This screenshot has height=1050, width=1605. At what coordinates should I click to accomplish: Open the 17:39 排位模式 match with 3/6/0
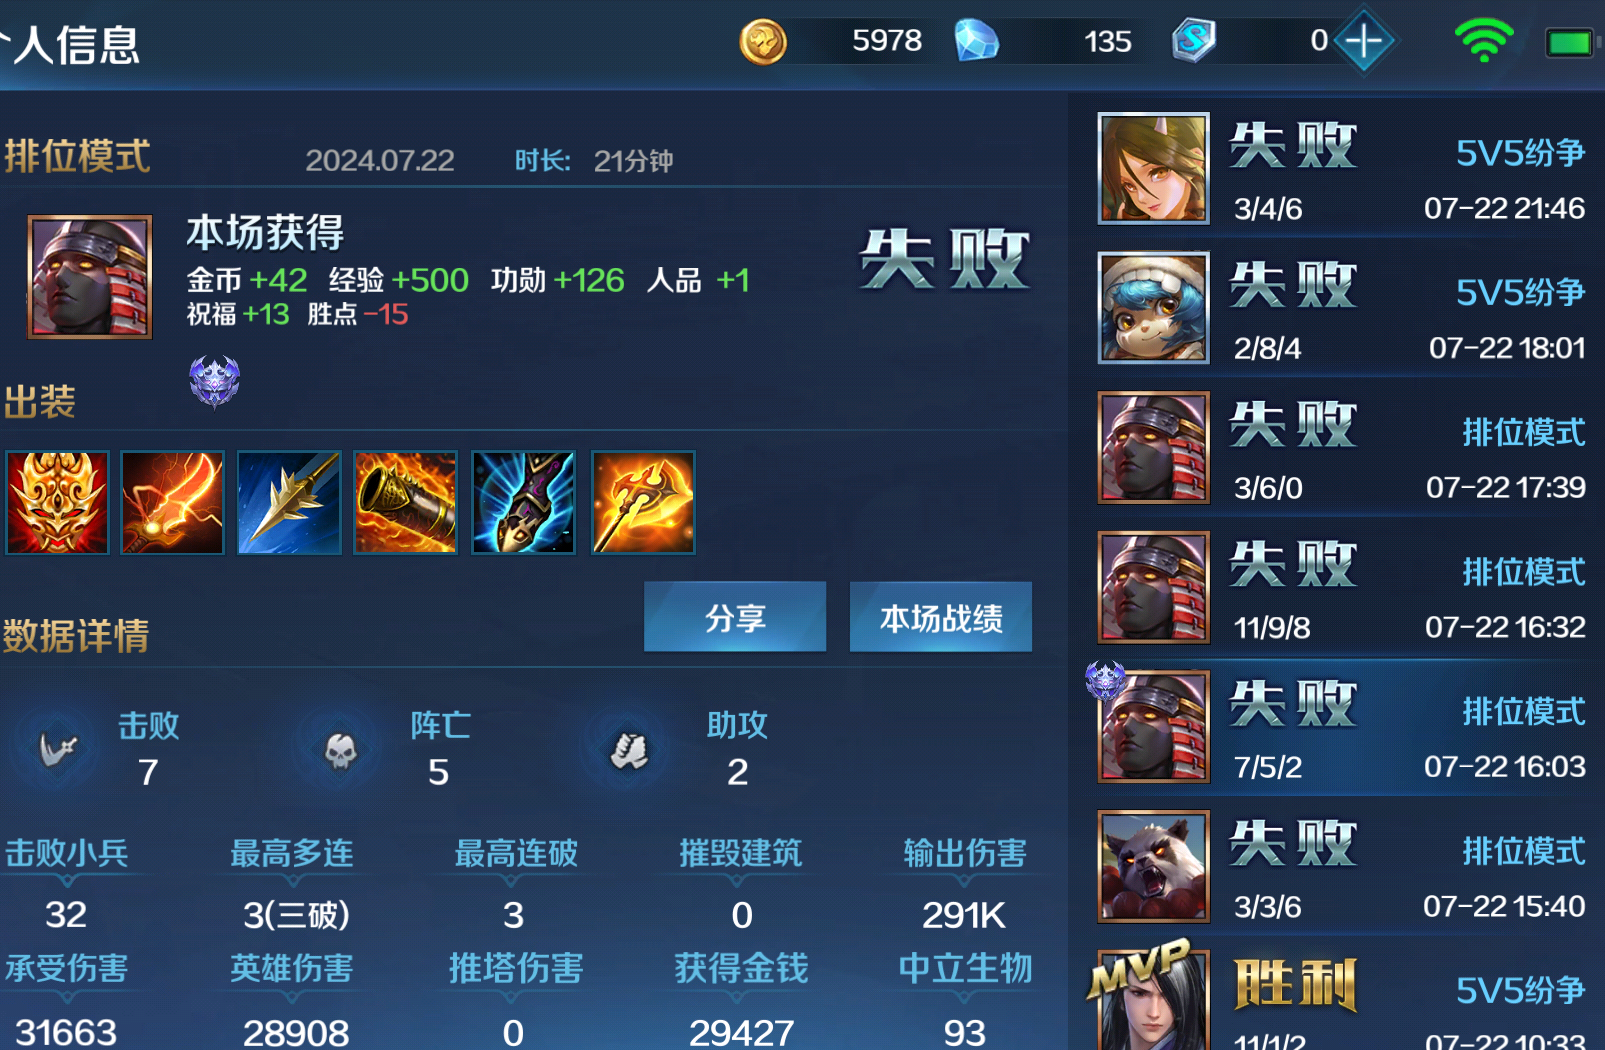[x=1341, y=447]
